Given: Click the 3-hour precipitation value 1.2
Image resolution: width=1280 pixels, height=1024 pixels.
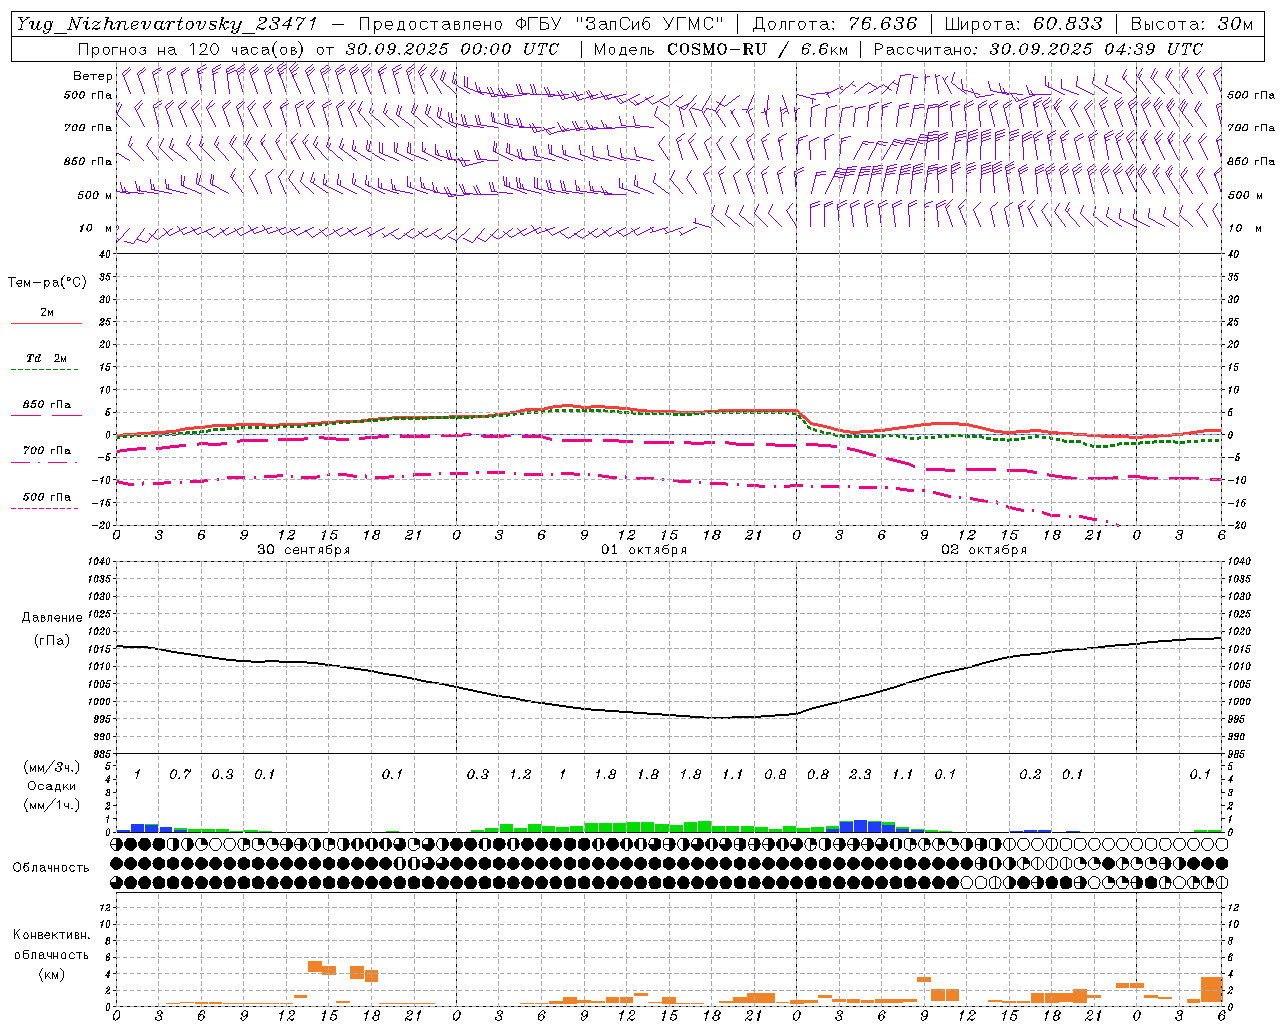Looking at the screenshot, I should (520, 775).
